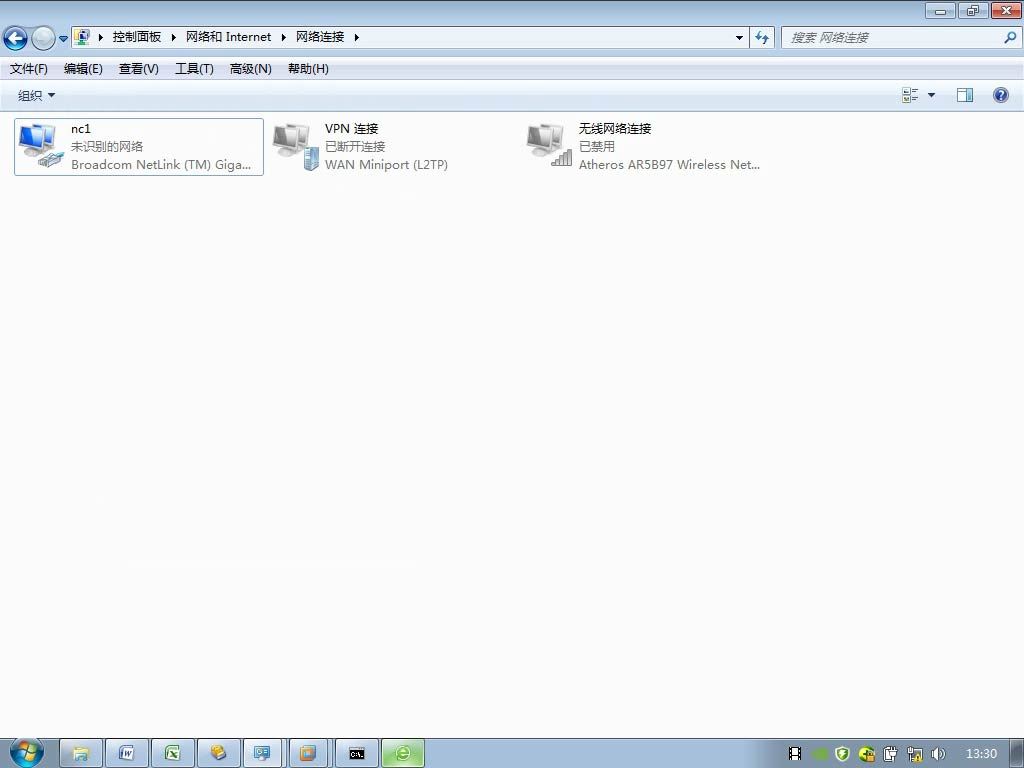Image resolution: width=1024 pixels, height=768 pixels.
Task: Click the change view icon
Action: click(910, 95)
